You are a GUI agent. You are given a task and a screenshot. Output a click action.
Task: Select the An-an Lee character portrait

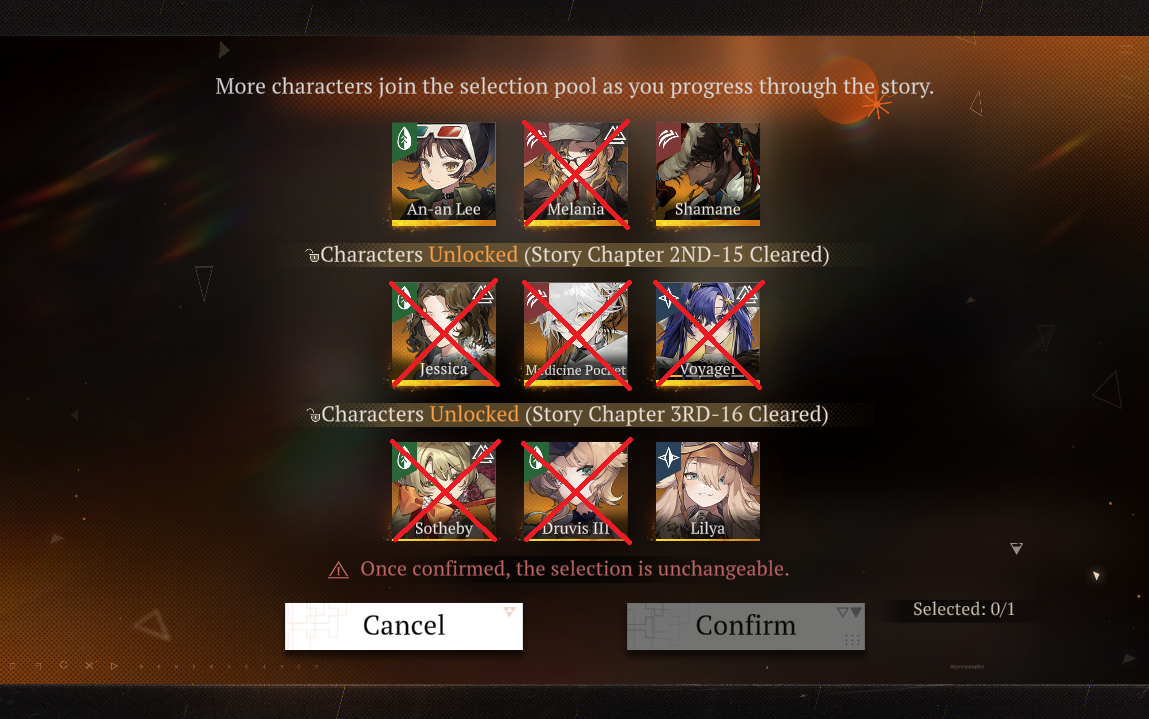pyautogui.click(x=443, y=174)
